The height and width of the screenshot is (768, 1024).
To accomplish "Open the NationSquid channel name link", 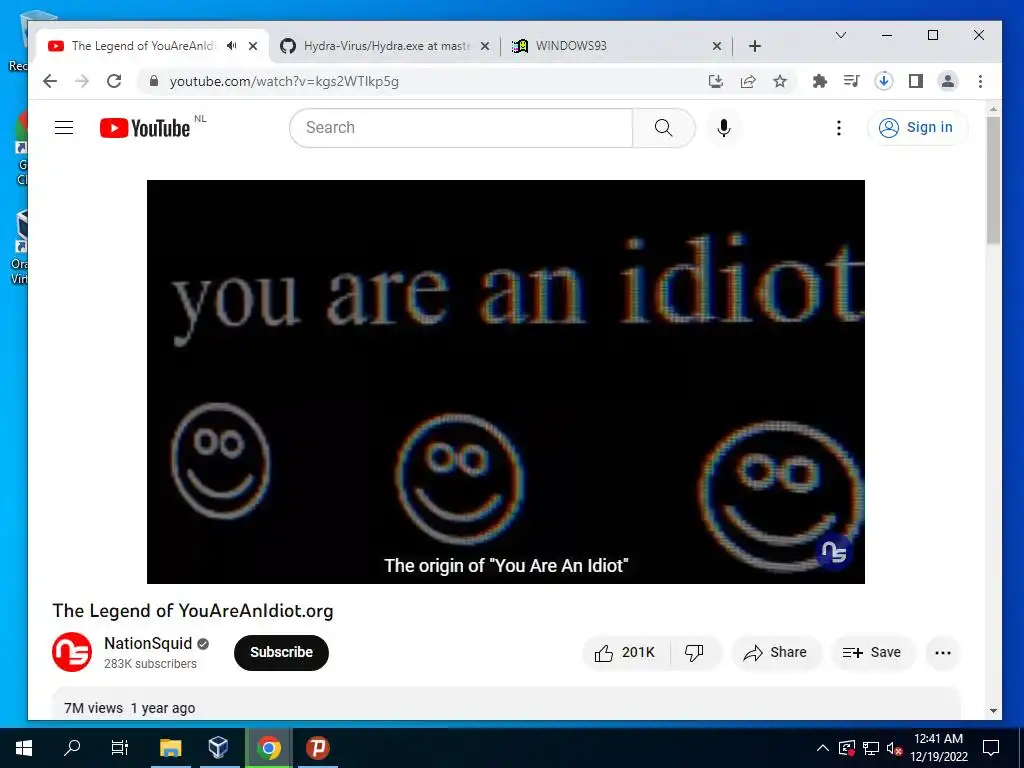I will pos(148,643).
